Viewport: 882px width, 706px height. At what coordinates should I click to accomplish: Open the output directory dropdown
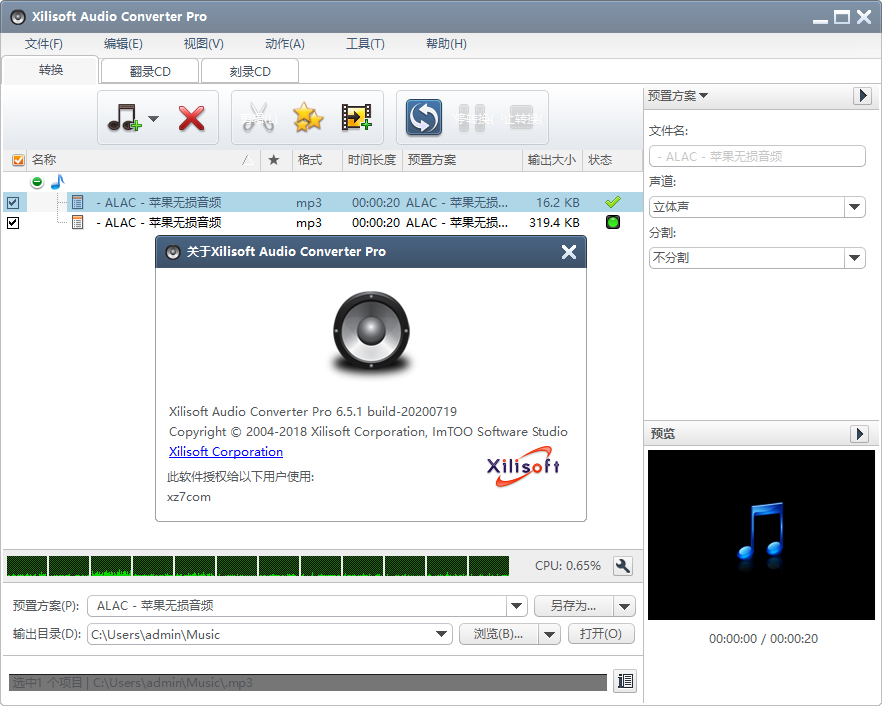442,634
